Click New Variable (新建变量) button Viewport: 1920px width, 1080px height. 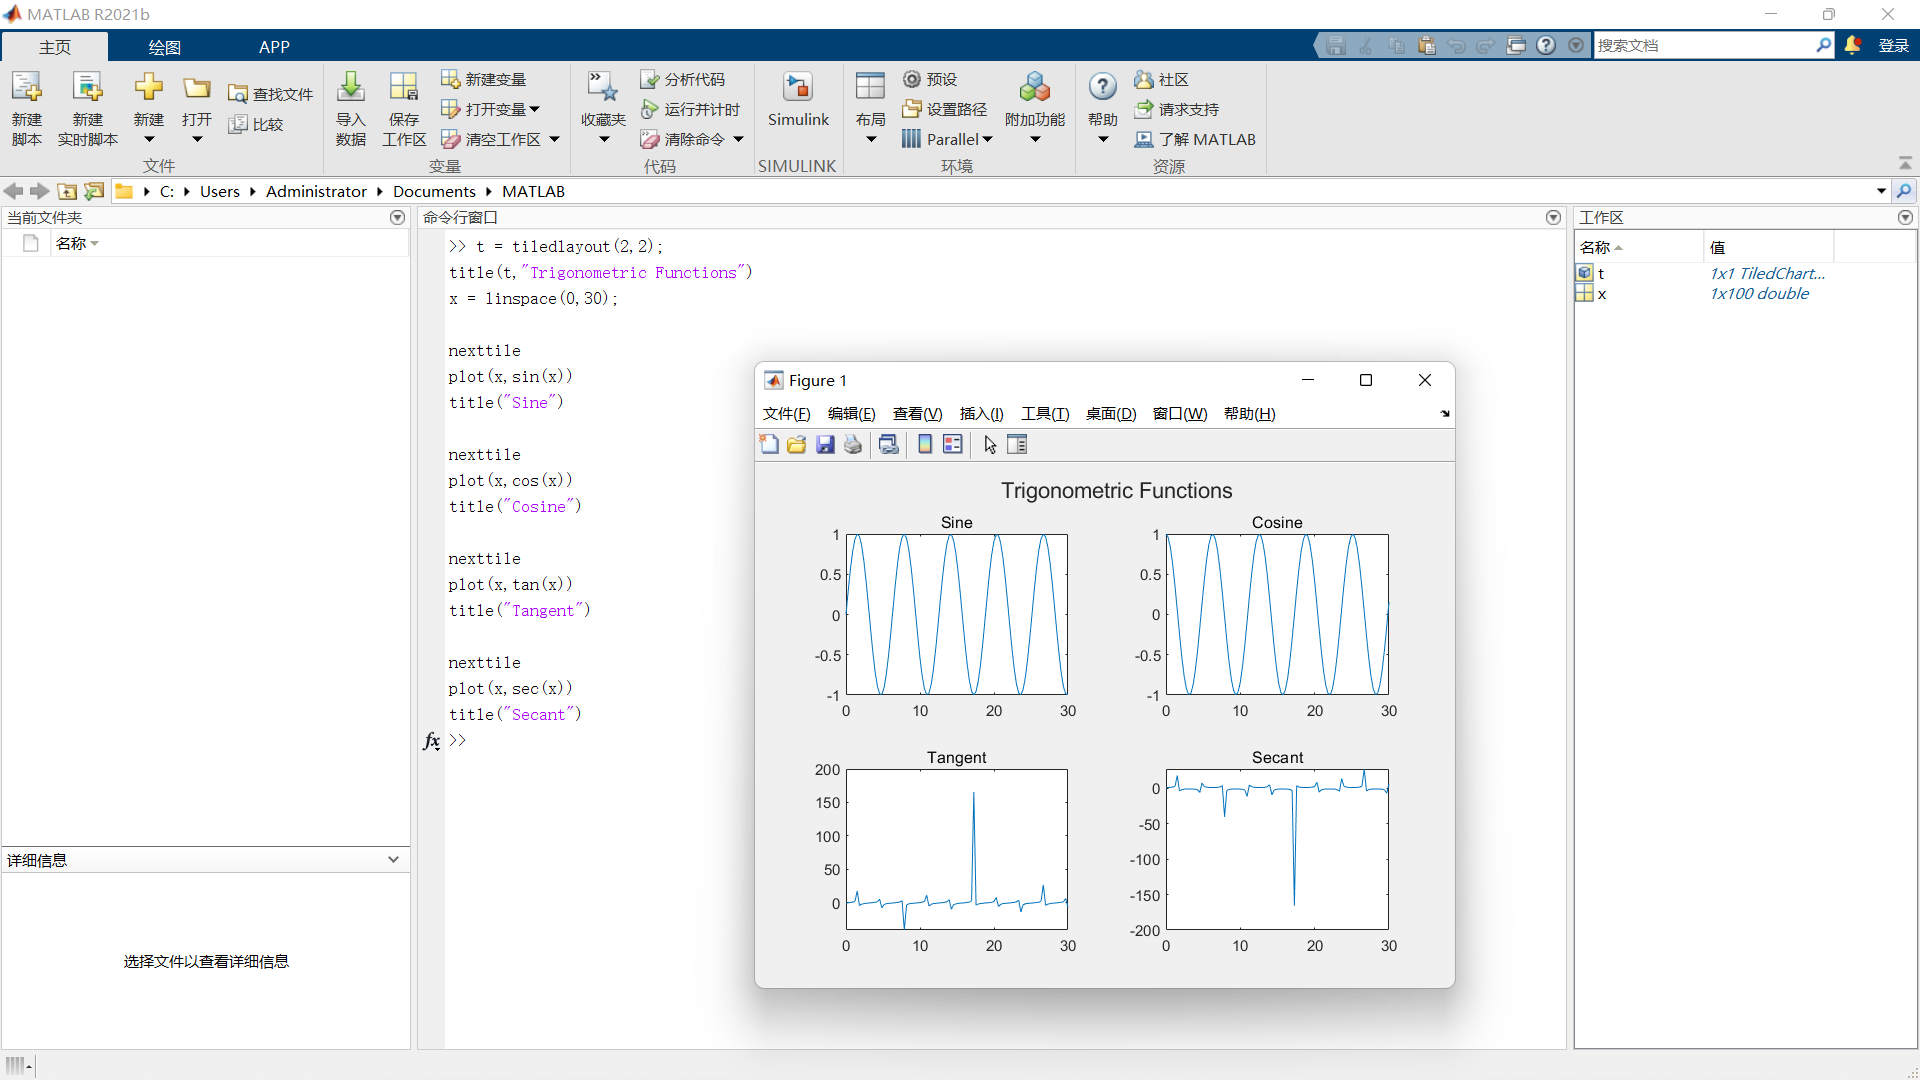pyautogui.click(x=484, y=79)
